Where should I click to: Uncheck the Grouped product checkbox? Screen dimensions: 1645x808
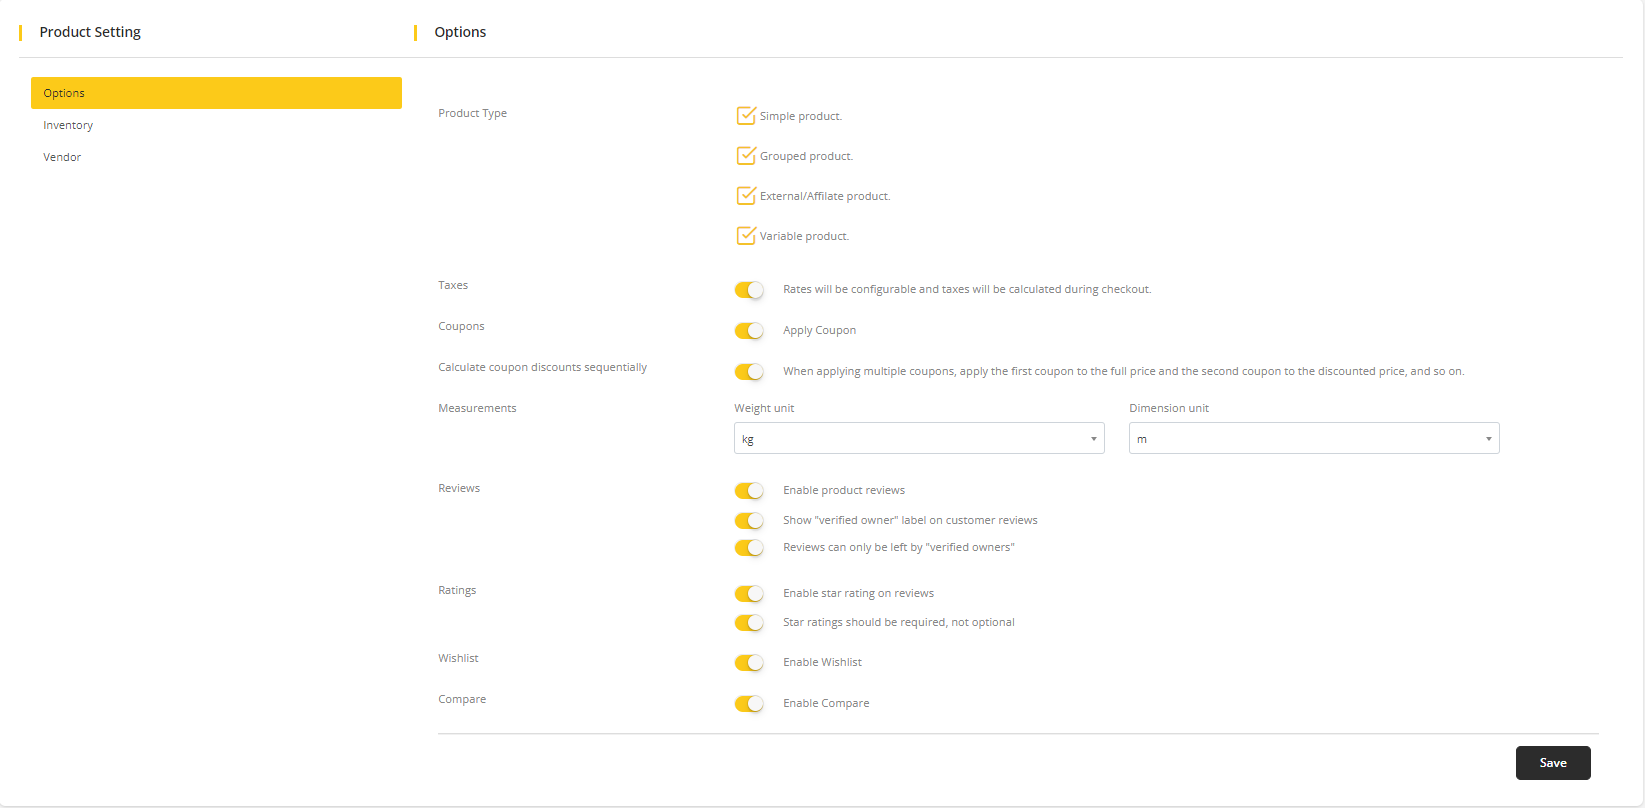click(x=746, y=156)
